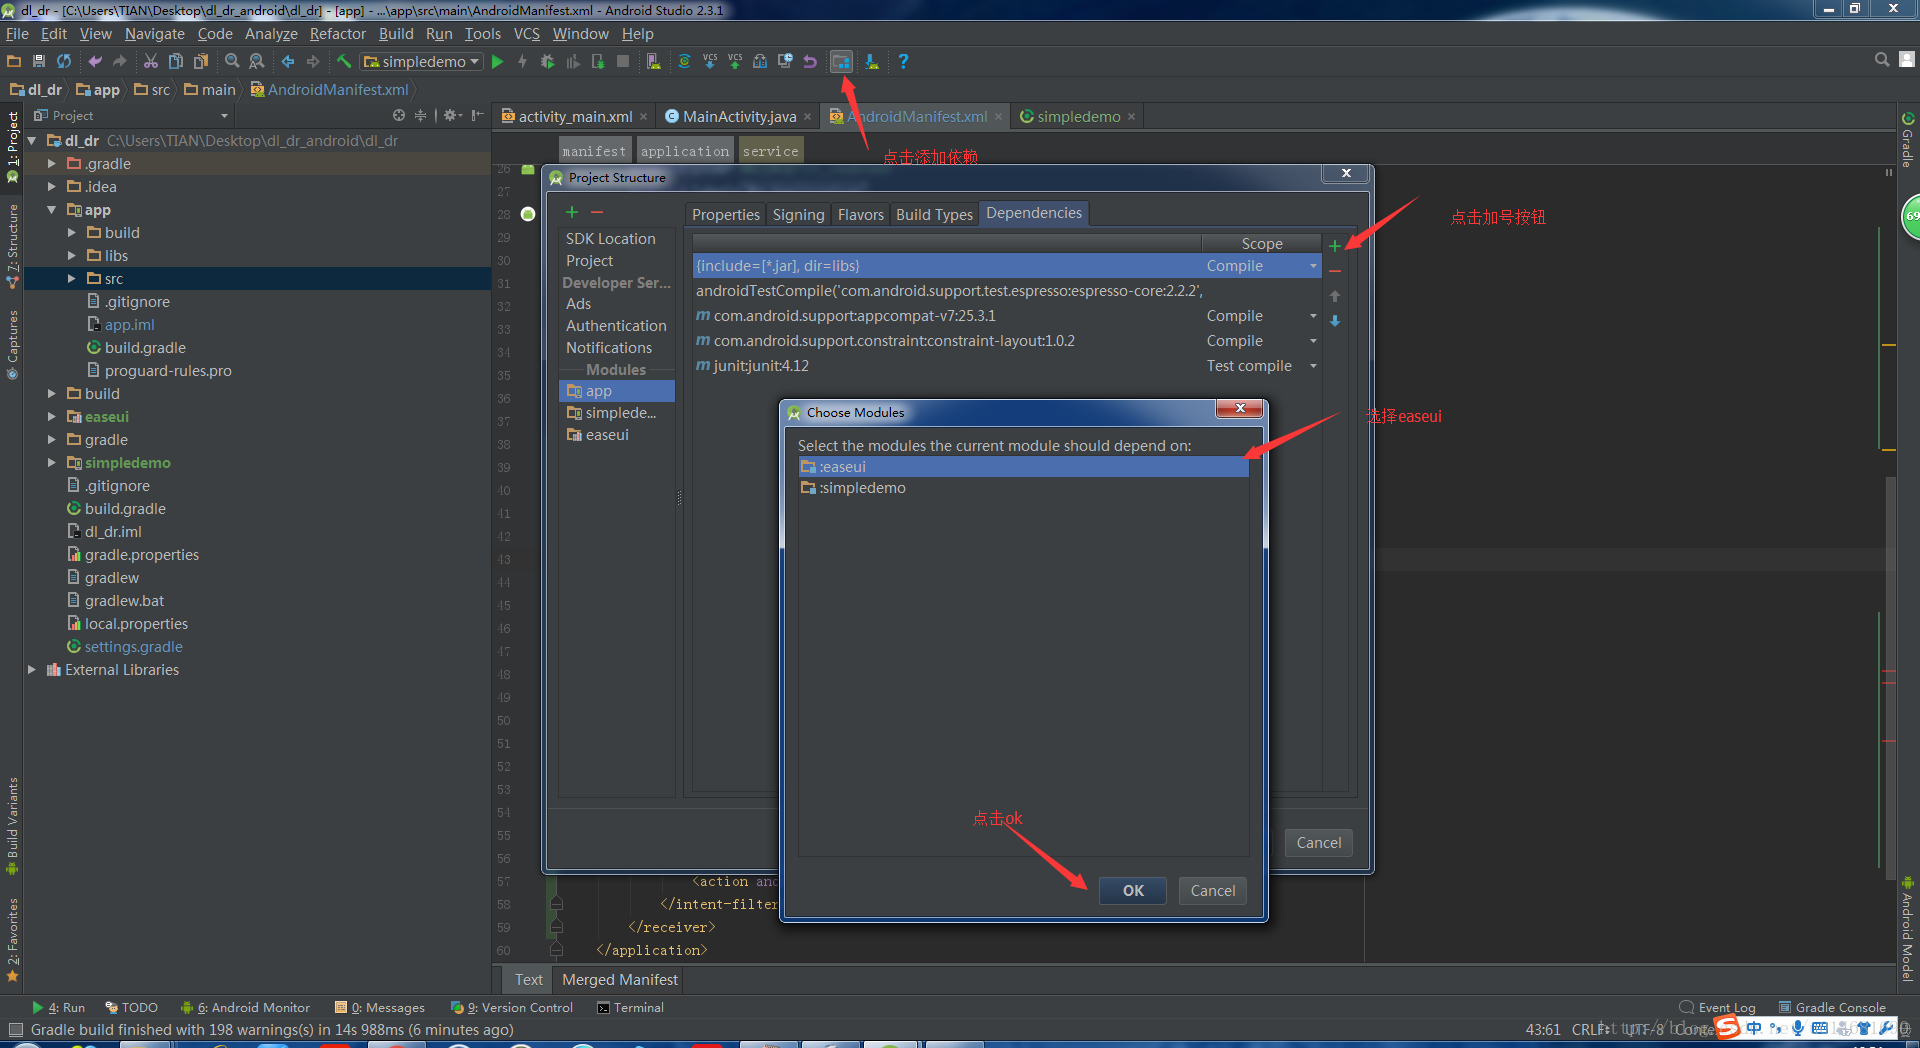
Task: Click the Replace toolbar icon
Action: 257,61
